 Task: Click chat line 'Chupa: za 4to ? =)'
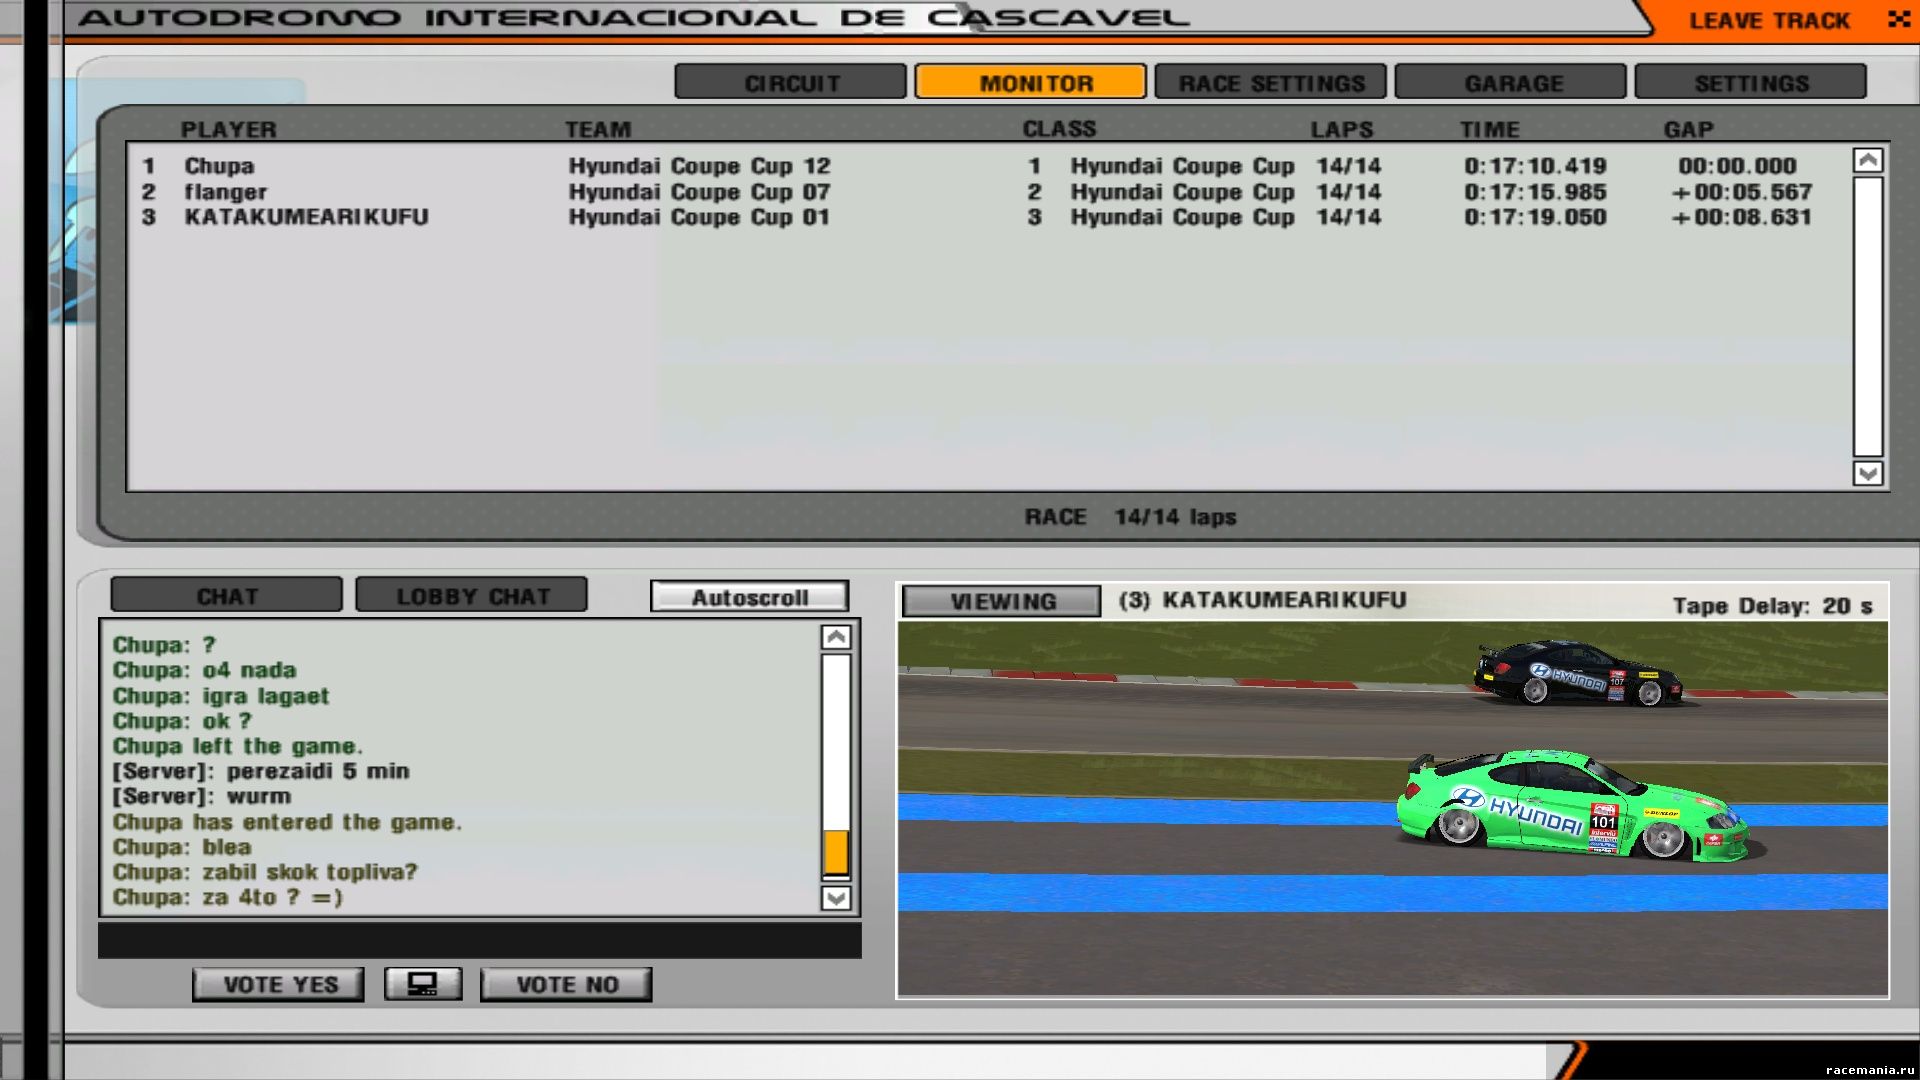click(227, 897)
